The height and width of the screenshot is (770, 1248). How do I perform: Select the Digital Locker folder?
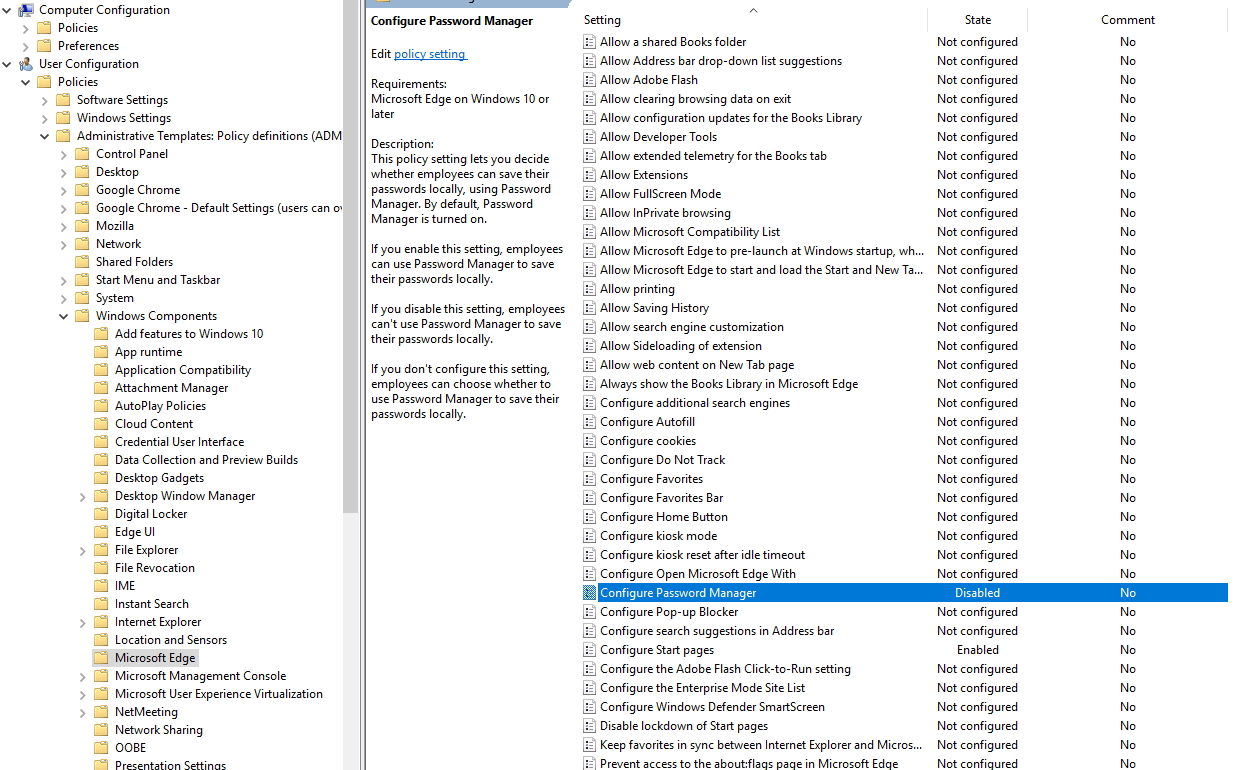[x=151, y=514]
